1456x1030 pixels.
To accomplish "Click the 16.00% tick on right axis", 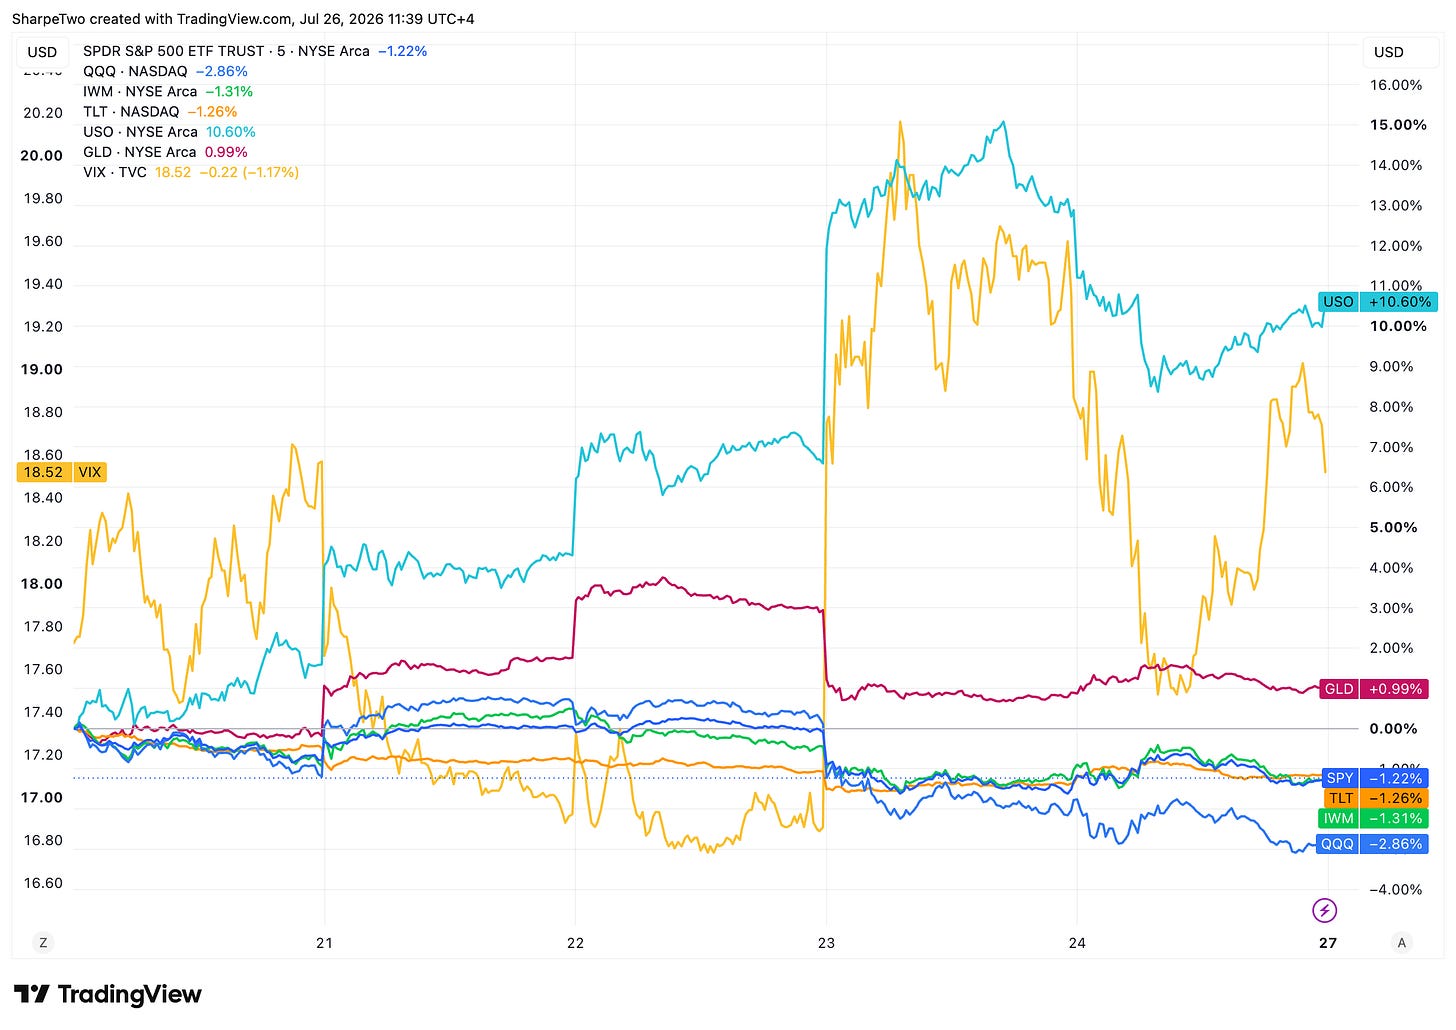I will 1396,85.
